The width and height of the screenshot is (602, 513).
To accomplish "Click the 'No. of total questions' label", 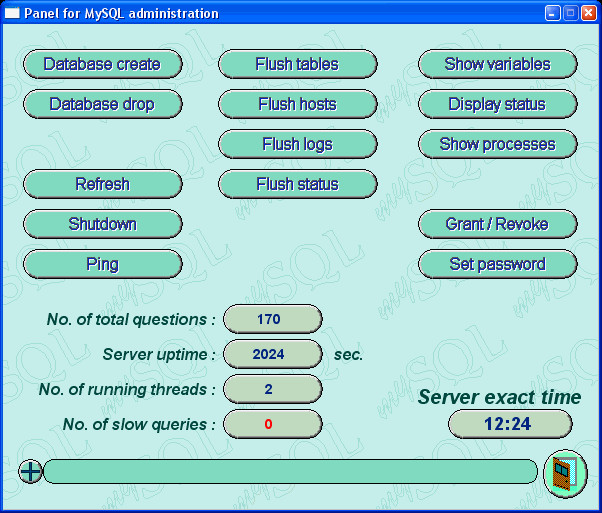I will [x=131, y=319].
